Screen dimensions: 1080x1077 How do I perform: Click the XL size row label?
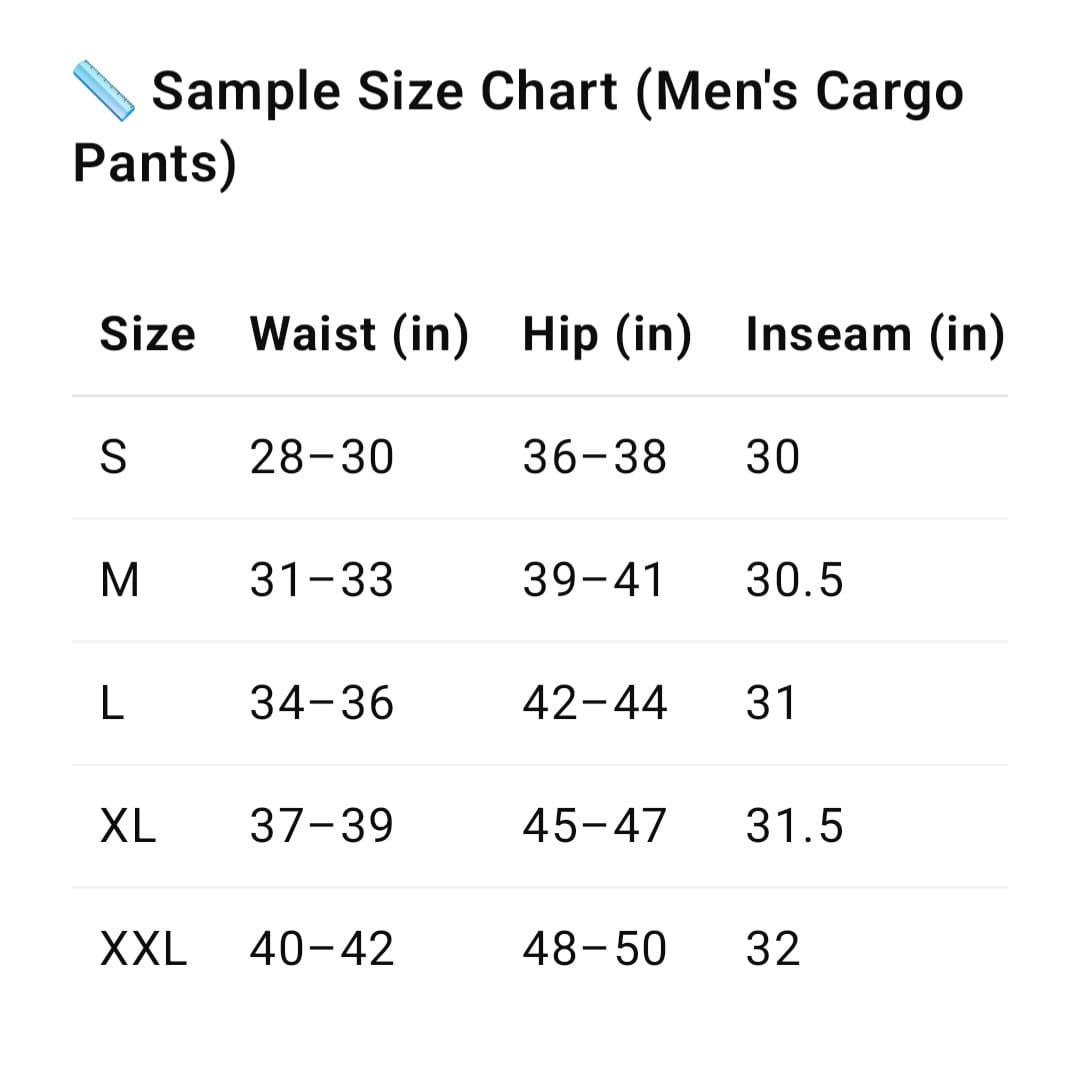coord(128,825)
